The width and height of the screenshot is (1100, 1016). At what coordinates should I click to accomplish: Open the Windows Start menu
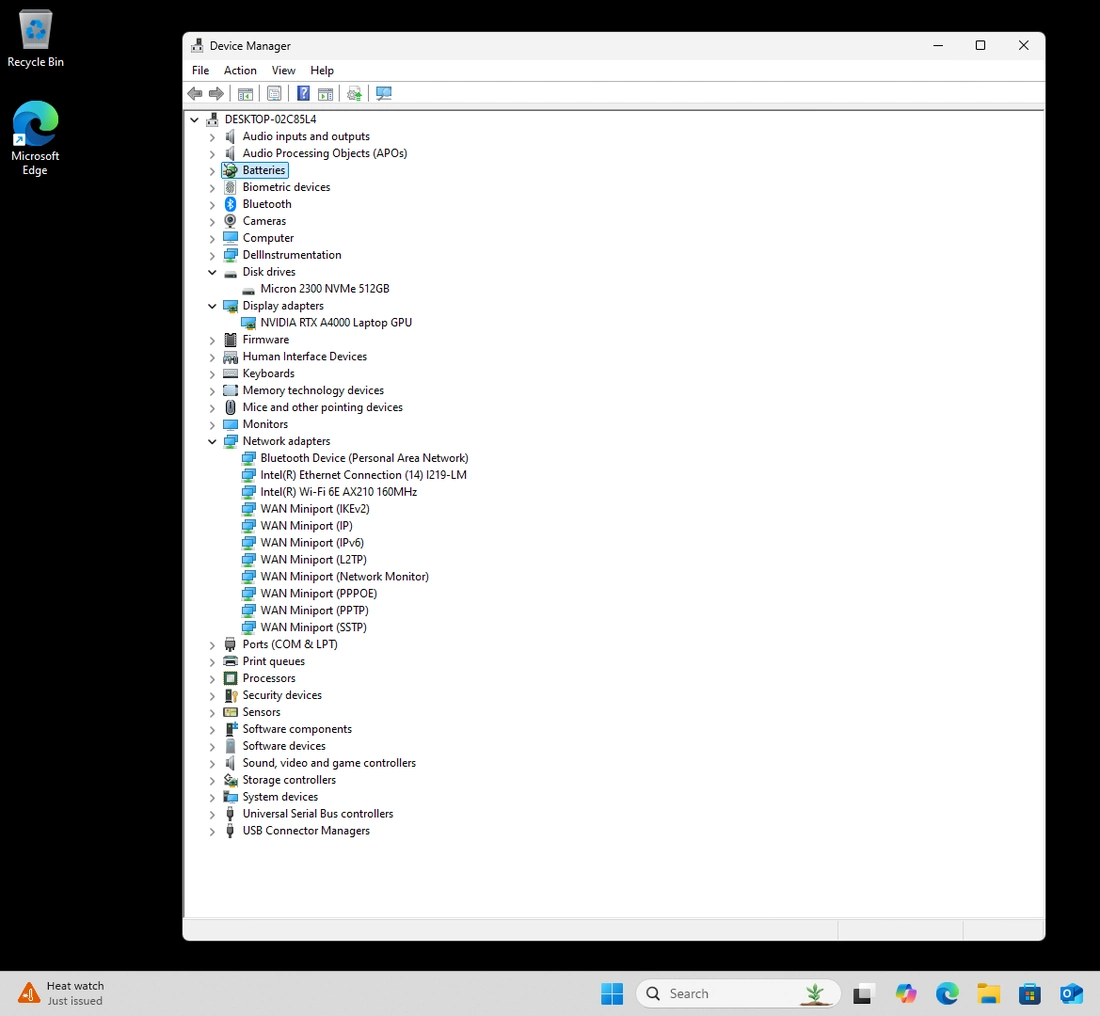click(612, 994)
